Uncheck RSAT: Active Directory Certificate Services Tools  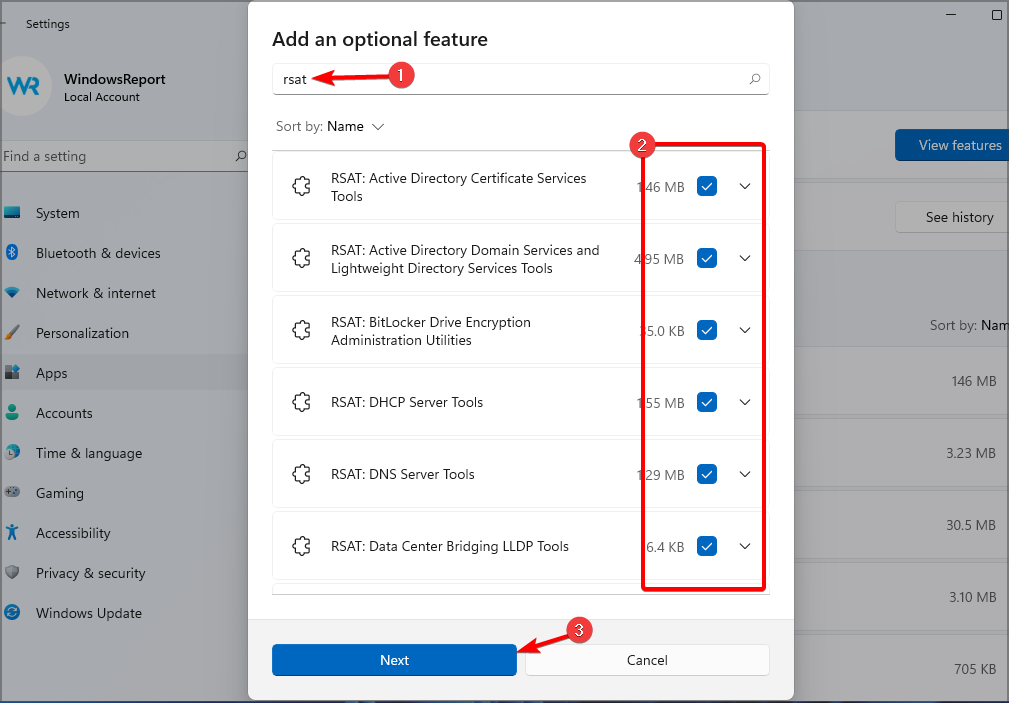(x=707, y=186)
